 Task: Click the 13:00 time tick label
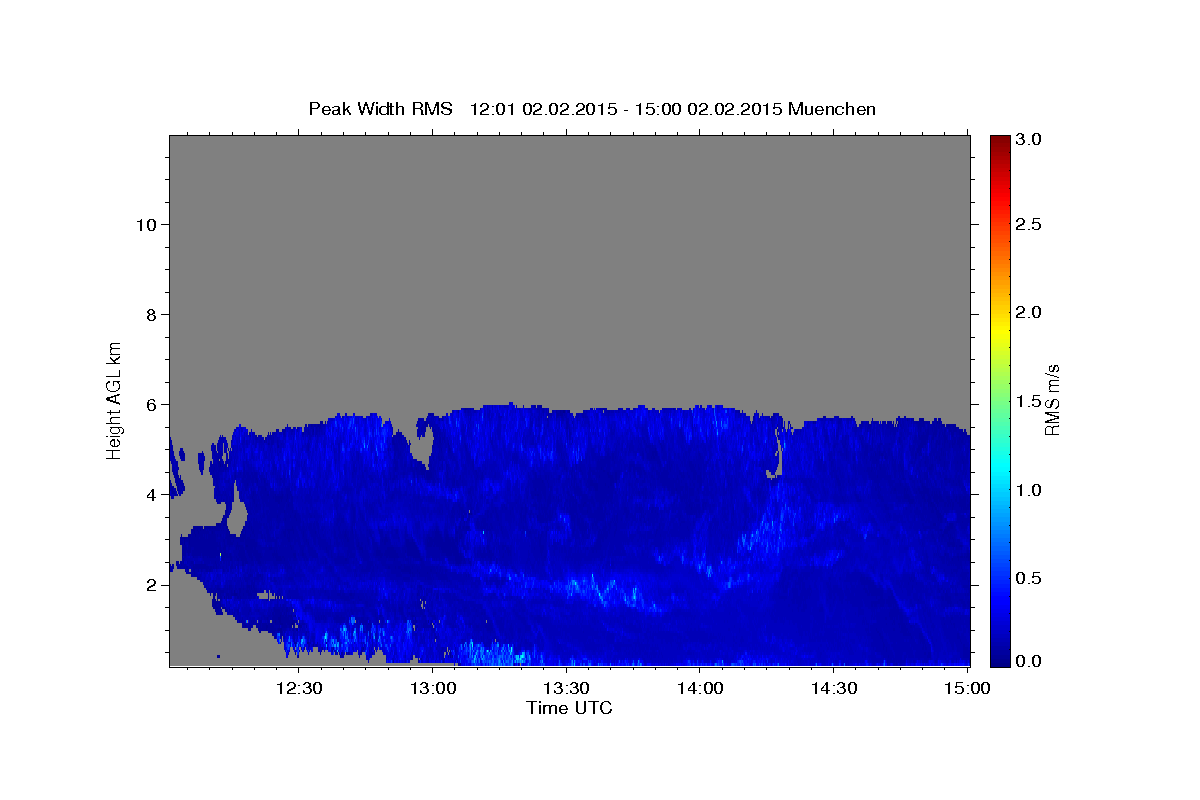[x=433, y=688]
